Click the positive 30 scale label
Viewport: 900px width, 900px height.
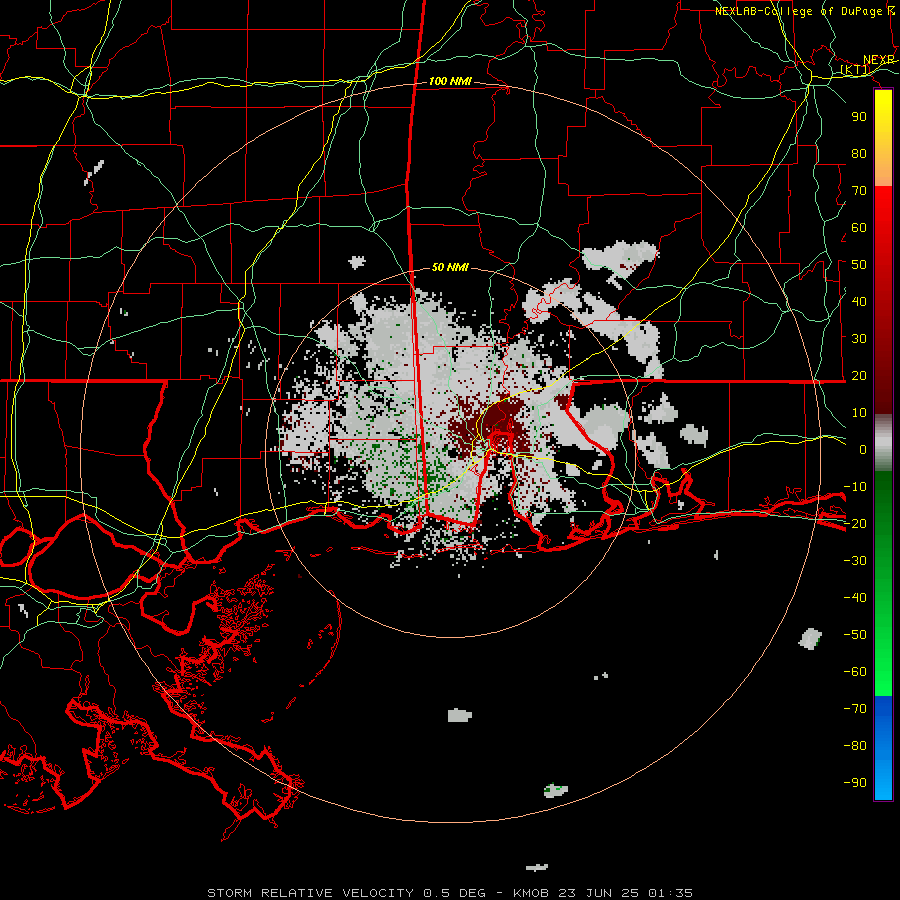click(859, 339)
